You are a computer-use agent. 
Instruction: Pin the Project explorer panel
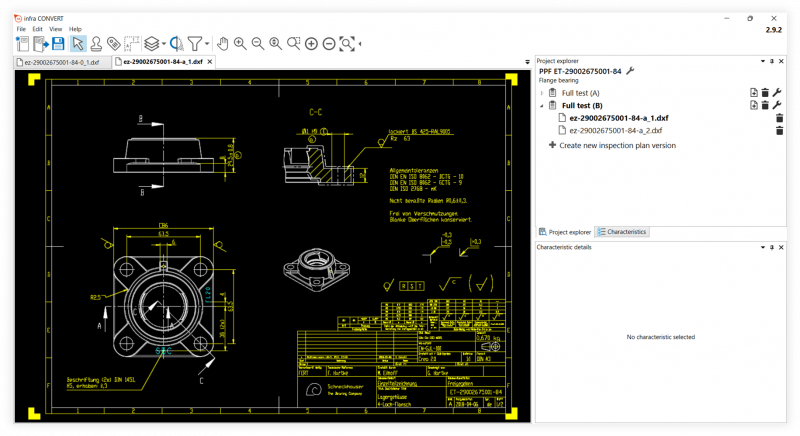pos(772,61)
